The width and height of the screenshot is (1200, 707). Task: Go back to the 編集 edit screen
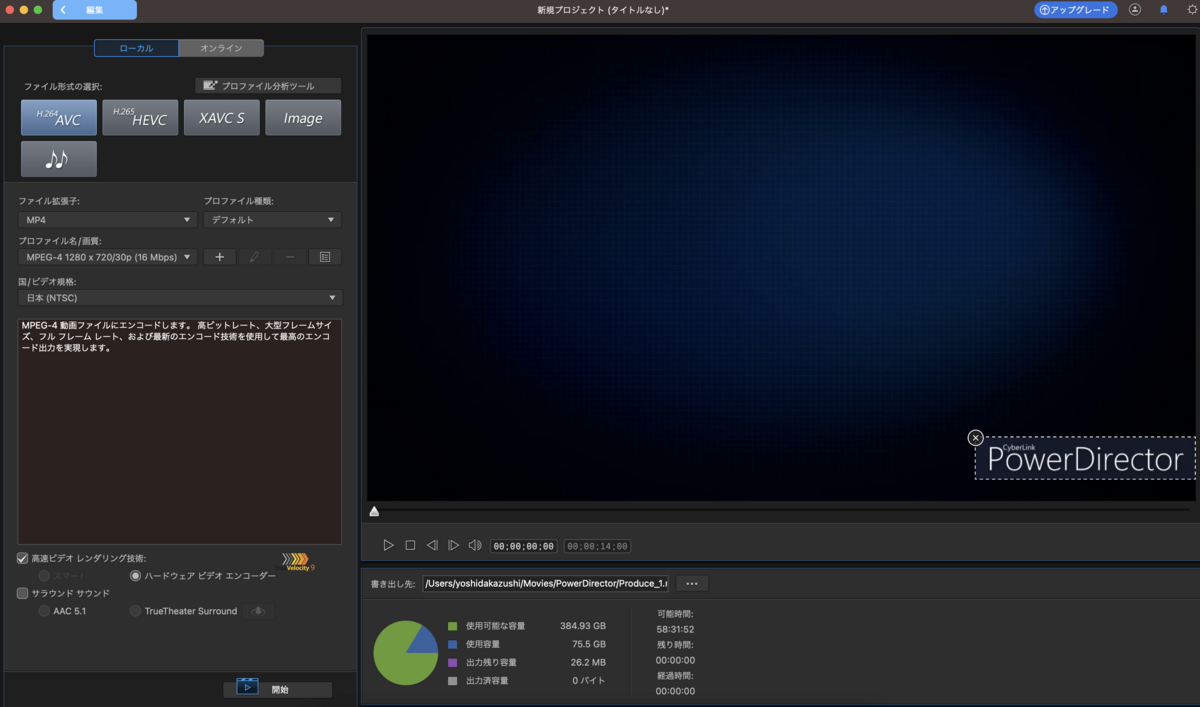(95, 10)
